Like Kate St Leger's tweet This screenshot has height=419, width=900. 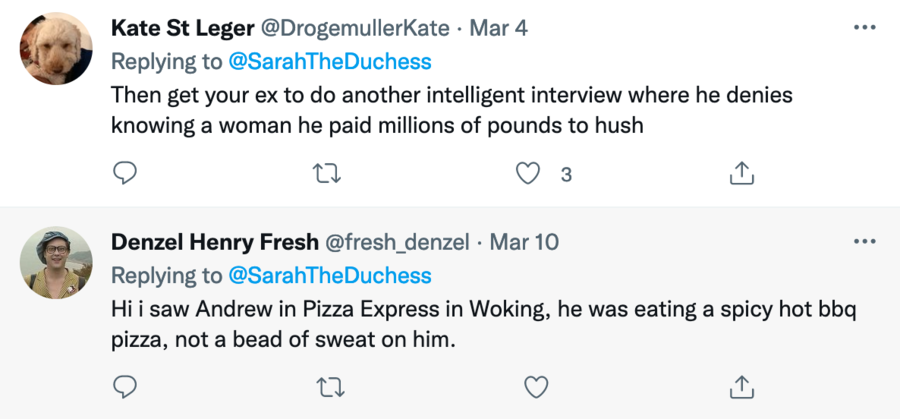pyautogui.click(x=527, y=174)
